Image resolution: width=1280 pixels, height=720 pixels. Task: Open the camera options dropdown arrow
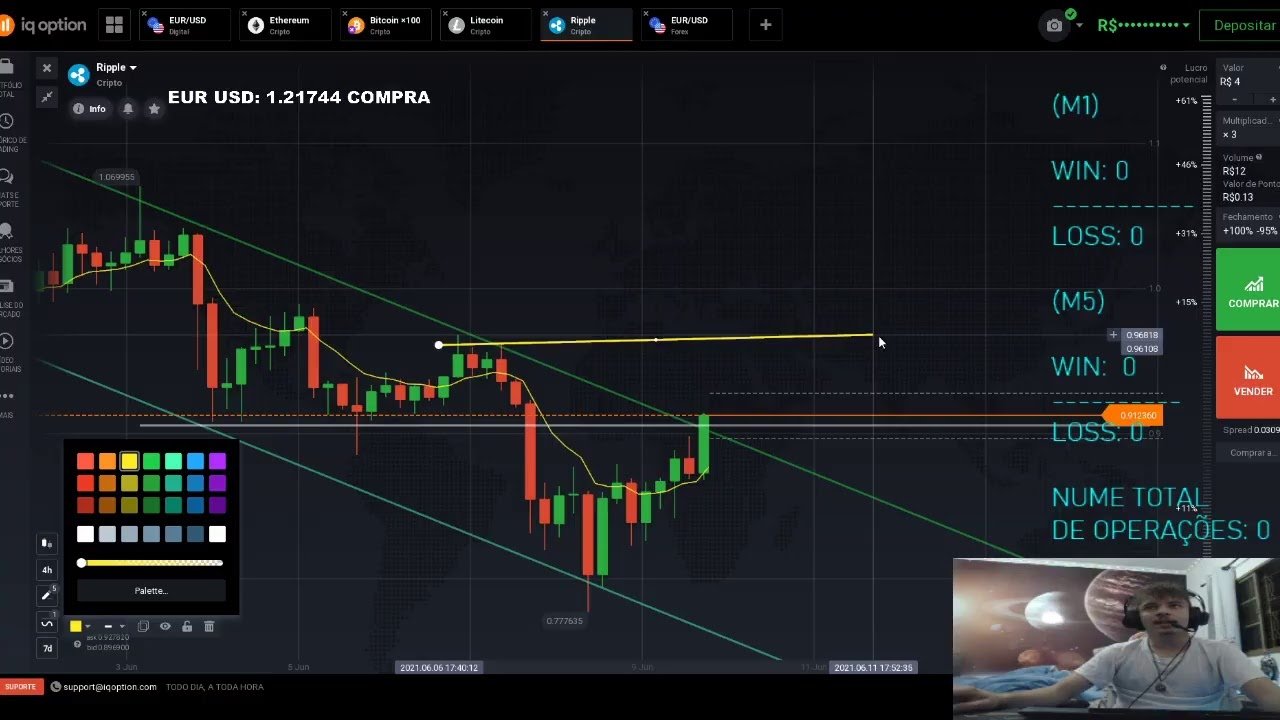click(1079, 26)
